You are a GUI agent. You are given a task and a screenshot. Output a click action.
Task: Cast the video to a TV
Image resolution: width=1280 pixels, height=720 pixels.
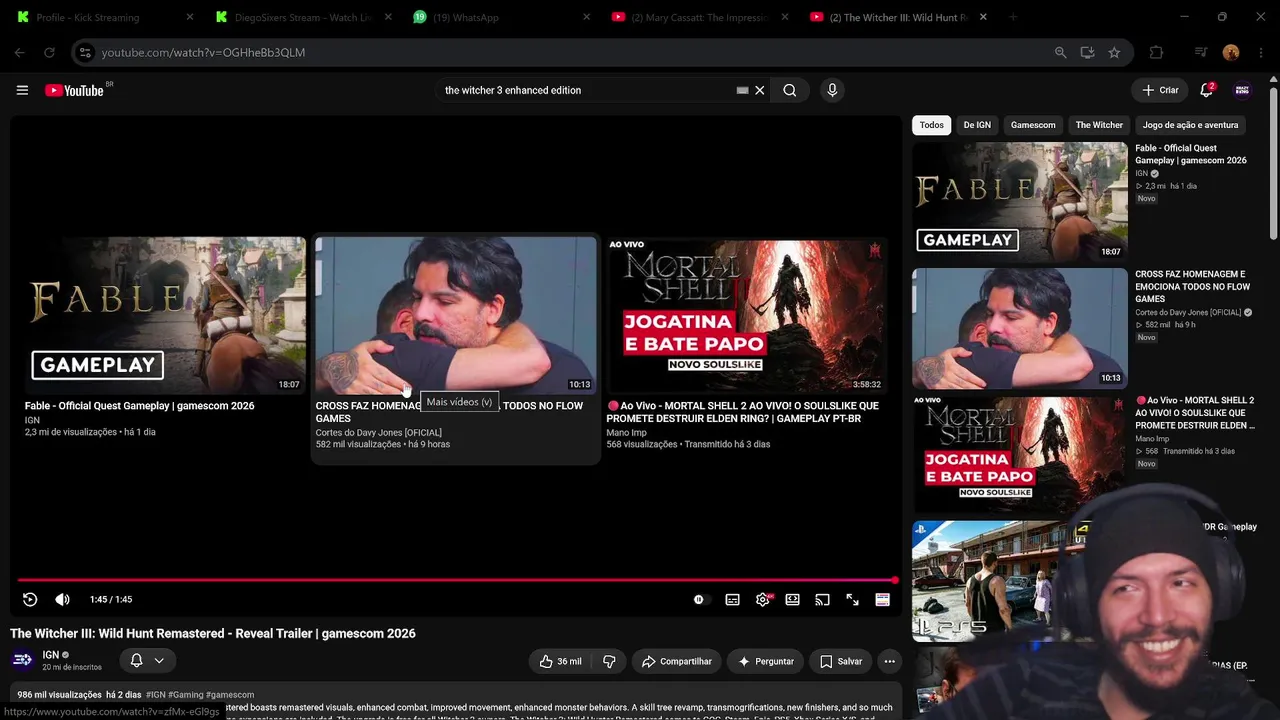click(822, 599)
